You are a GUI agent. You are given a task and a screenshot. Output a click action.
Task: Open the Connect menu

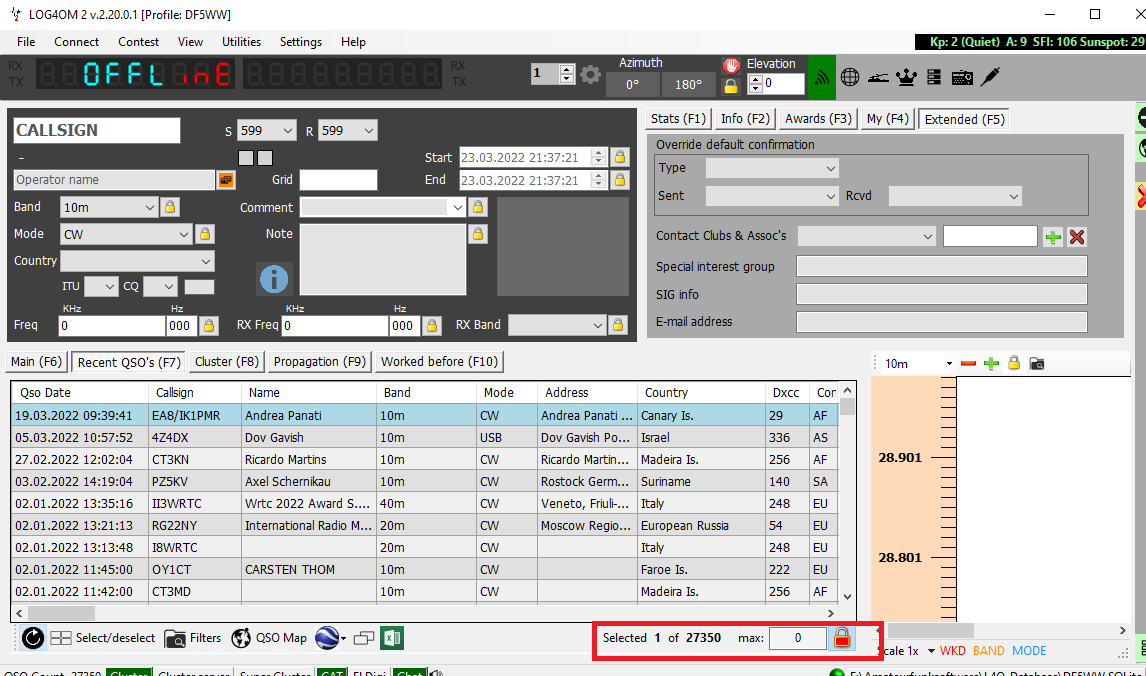(x=76, y=42)
